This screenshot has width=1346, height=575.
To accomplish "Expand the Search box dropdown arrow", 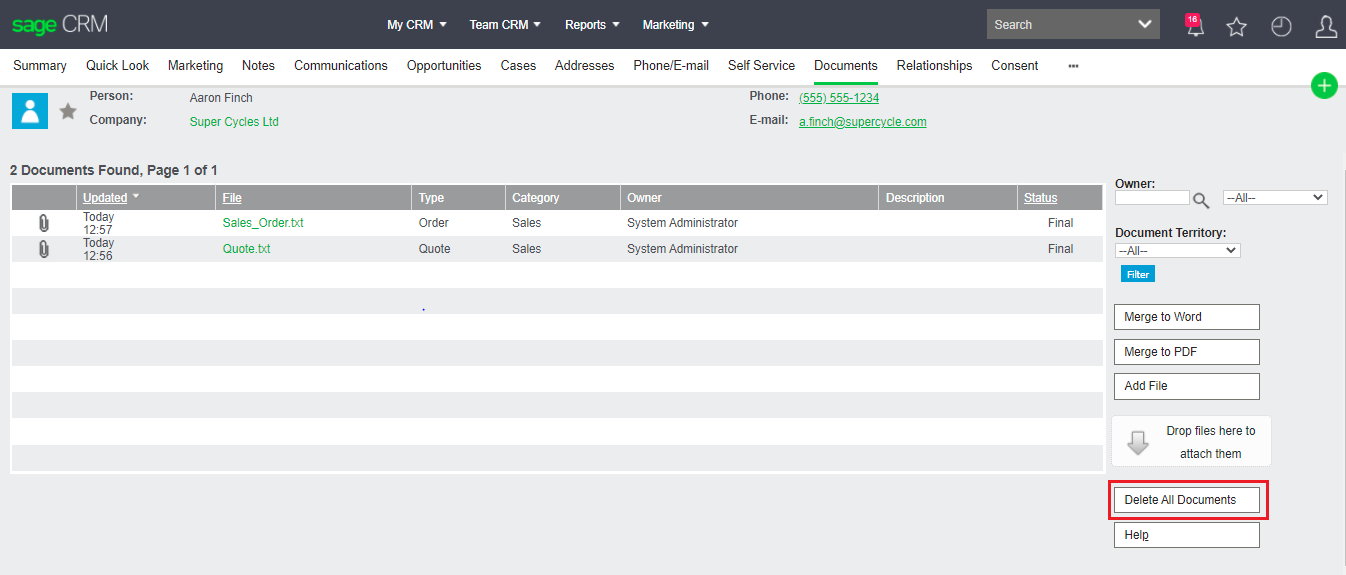I will (x=1145, y=25).
